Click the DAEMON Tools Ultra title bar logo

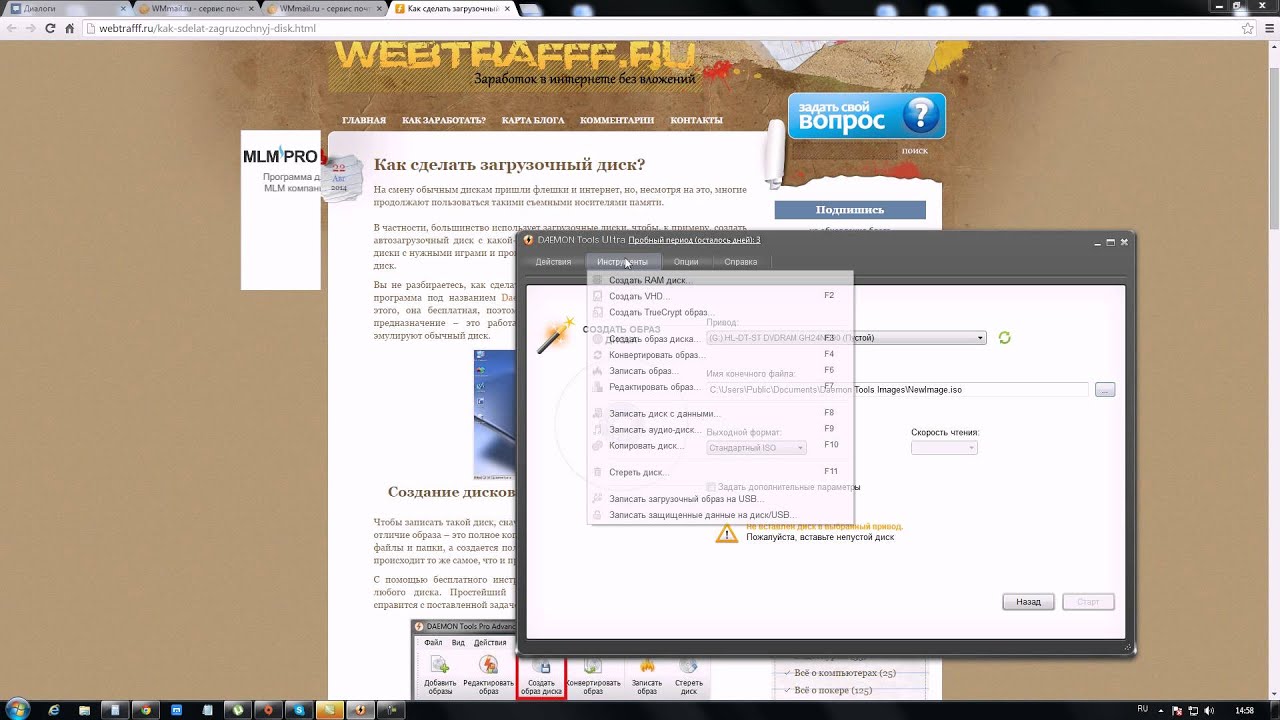528,240
